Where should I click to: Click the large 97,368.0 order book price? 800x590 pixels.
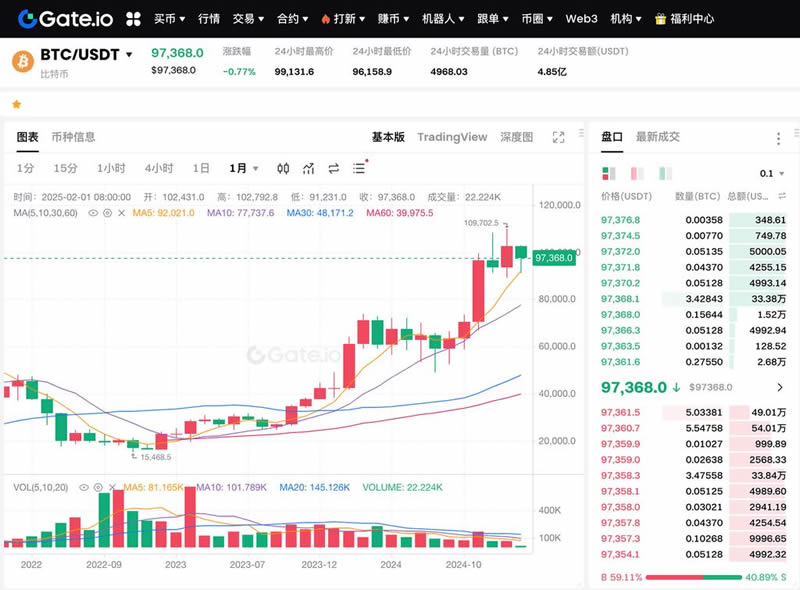(x=634, y=387)
